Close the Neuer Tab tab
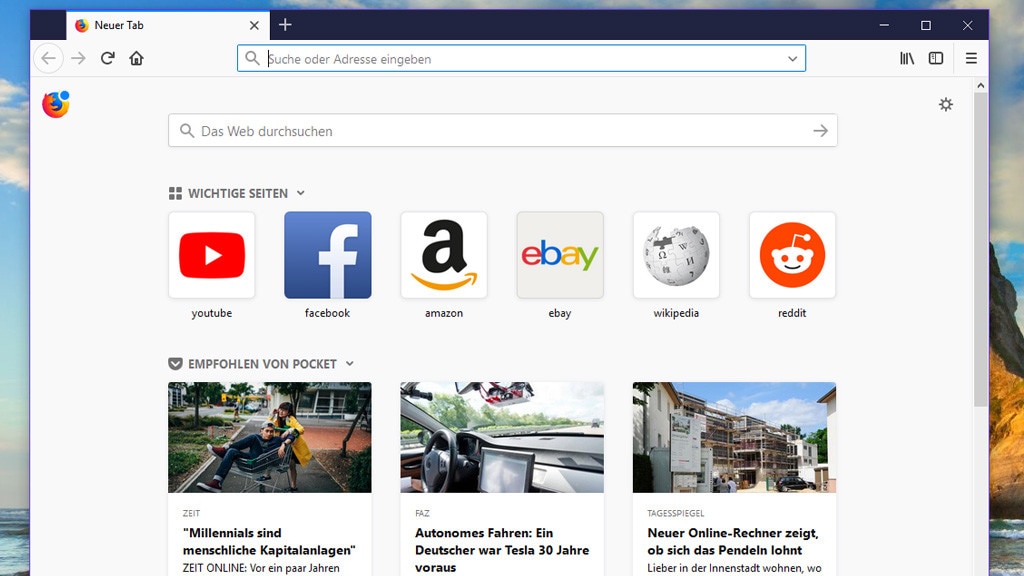Image resolution: width=1024 pixels, height=576 pixels. point(254,25)
